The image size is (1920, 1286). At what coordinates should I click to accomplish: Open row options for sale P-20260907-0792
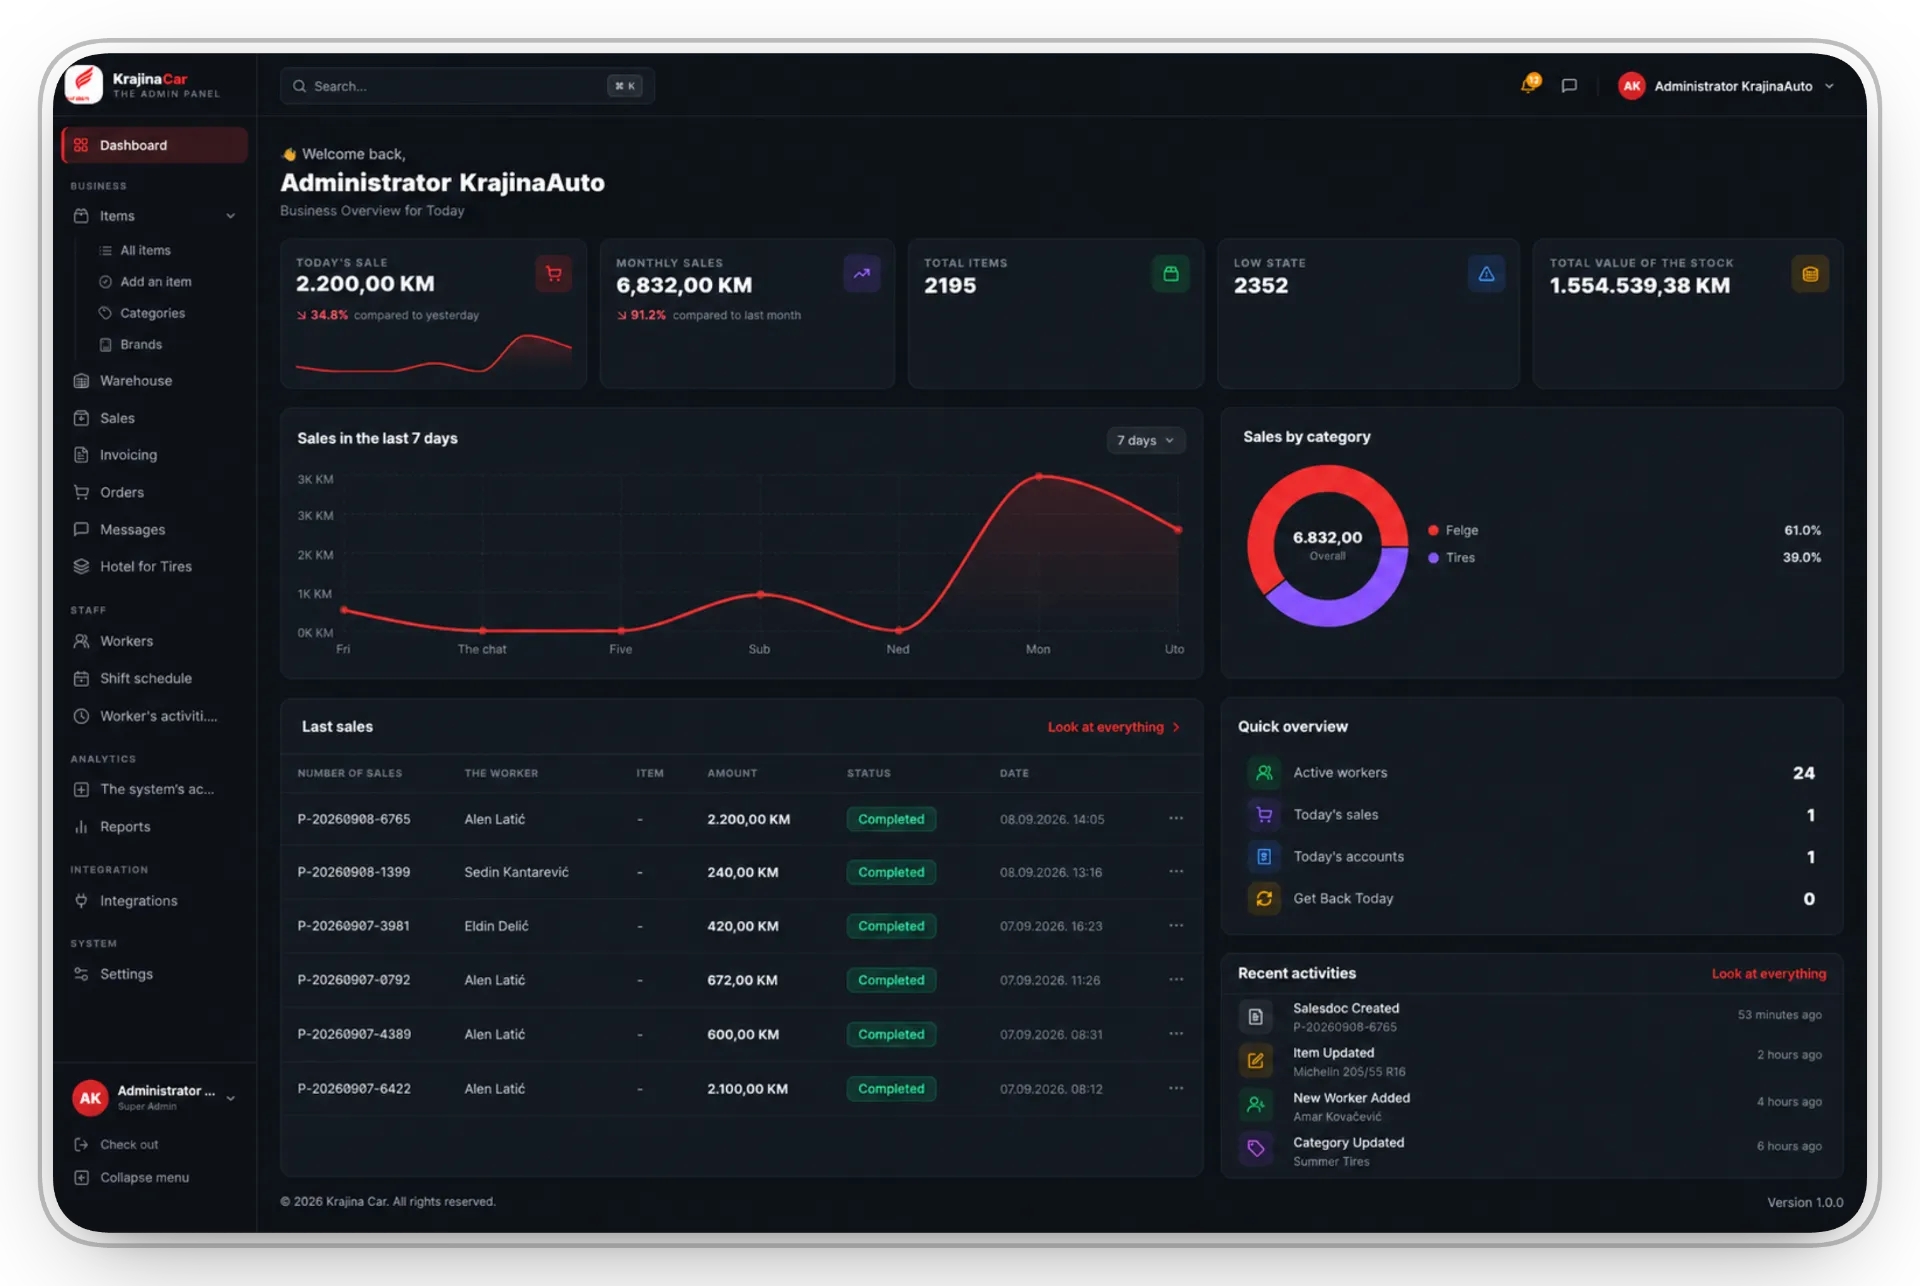click(x=1176, y=979)
